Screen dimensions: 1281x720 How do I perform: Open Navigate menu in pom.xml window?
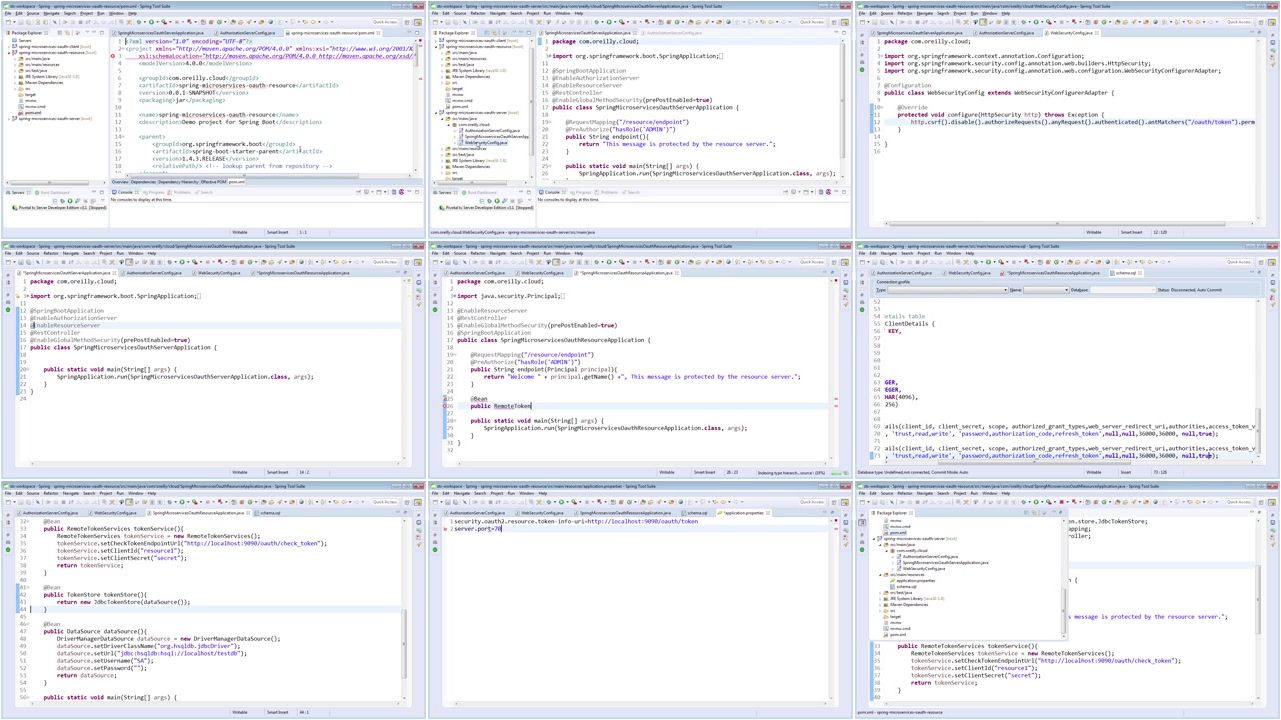[51, 13]
